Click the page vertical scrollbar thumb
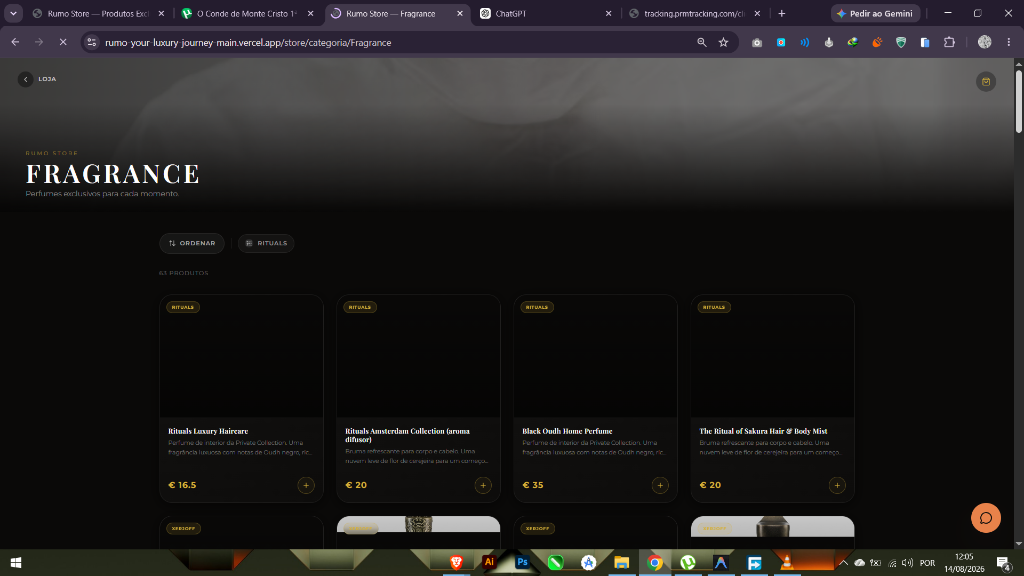This screenshot has width=1024, height=576. pos(1018,101)
